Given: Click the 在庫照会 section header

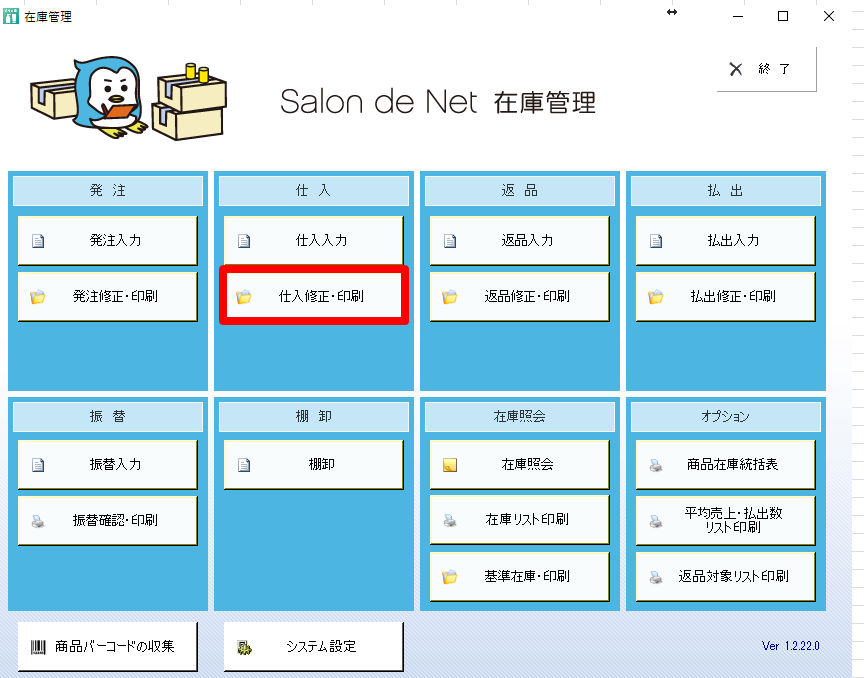Looking at the screenshot, I should (x=520, y=417).
